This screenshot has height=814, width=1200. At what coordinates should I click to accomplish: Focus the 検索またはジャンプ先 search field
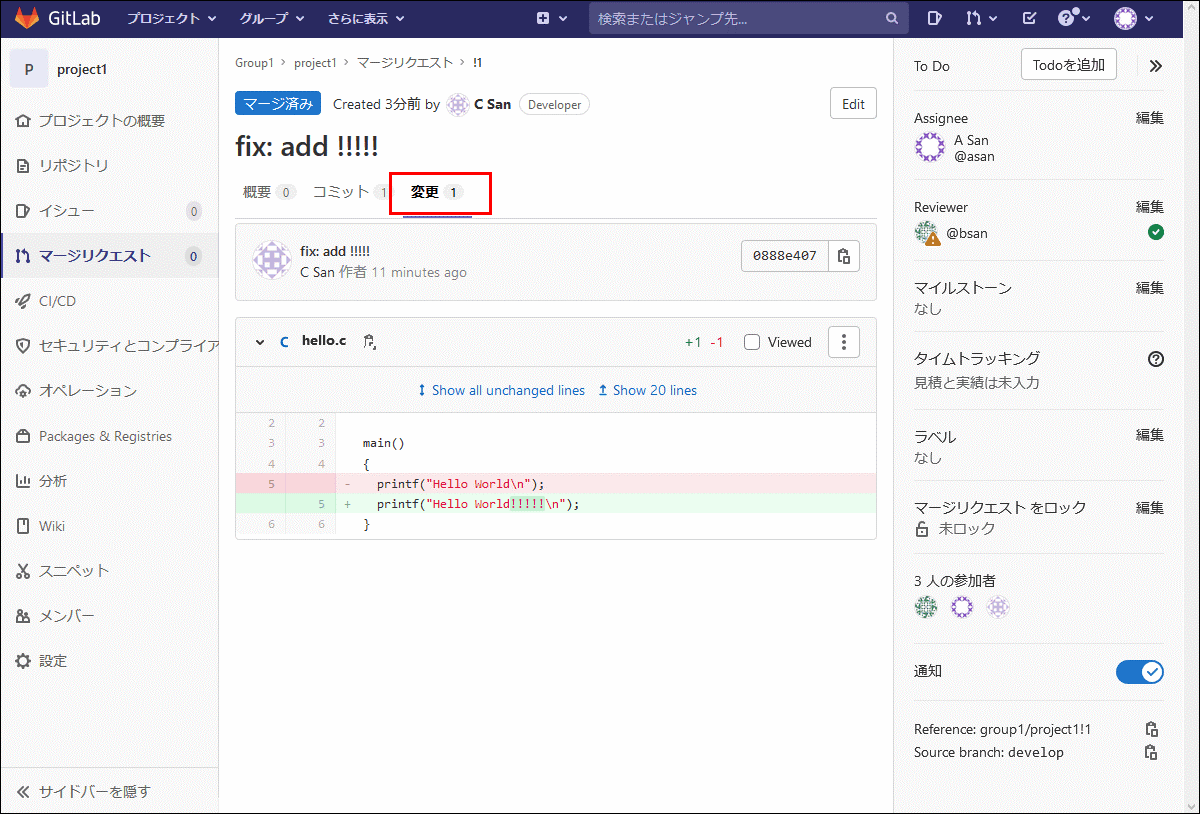click(746, 18)
